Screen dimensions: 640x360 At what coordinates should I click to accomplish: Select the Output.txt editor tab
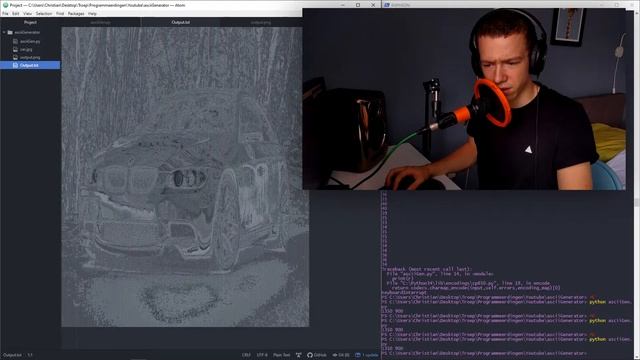tap(180, 22)
